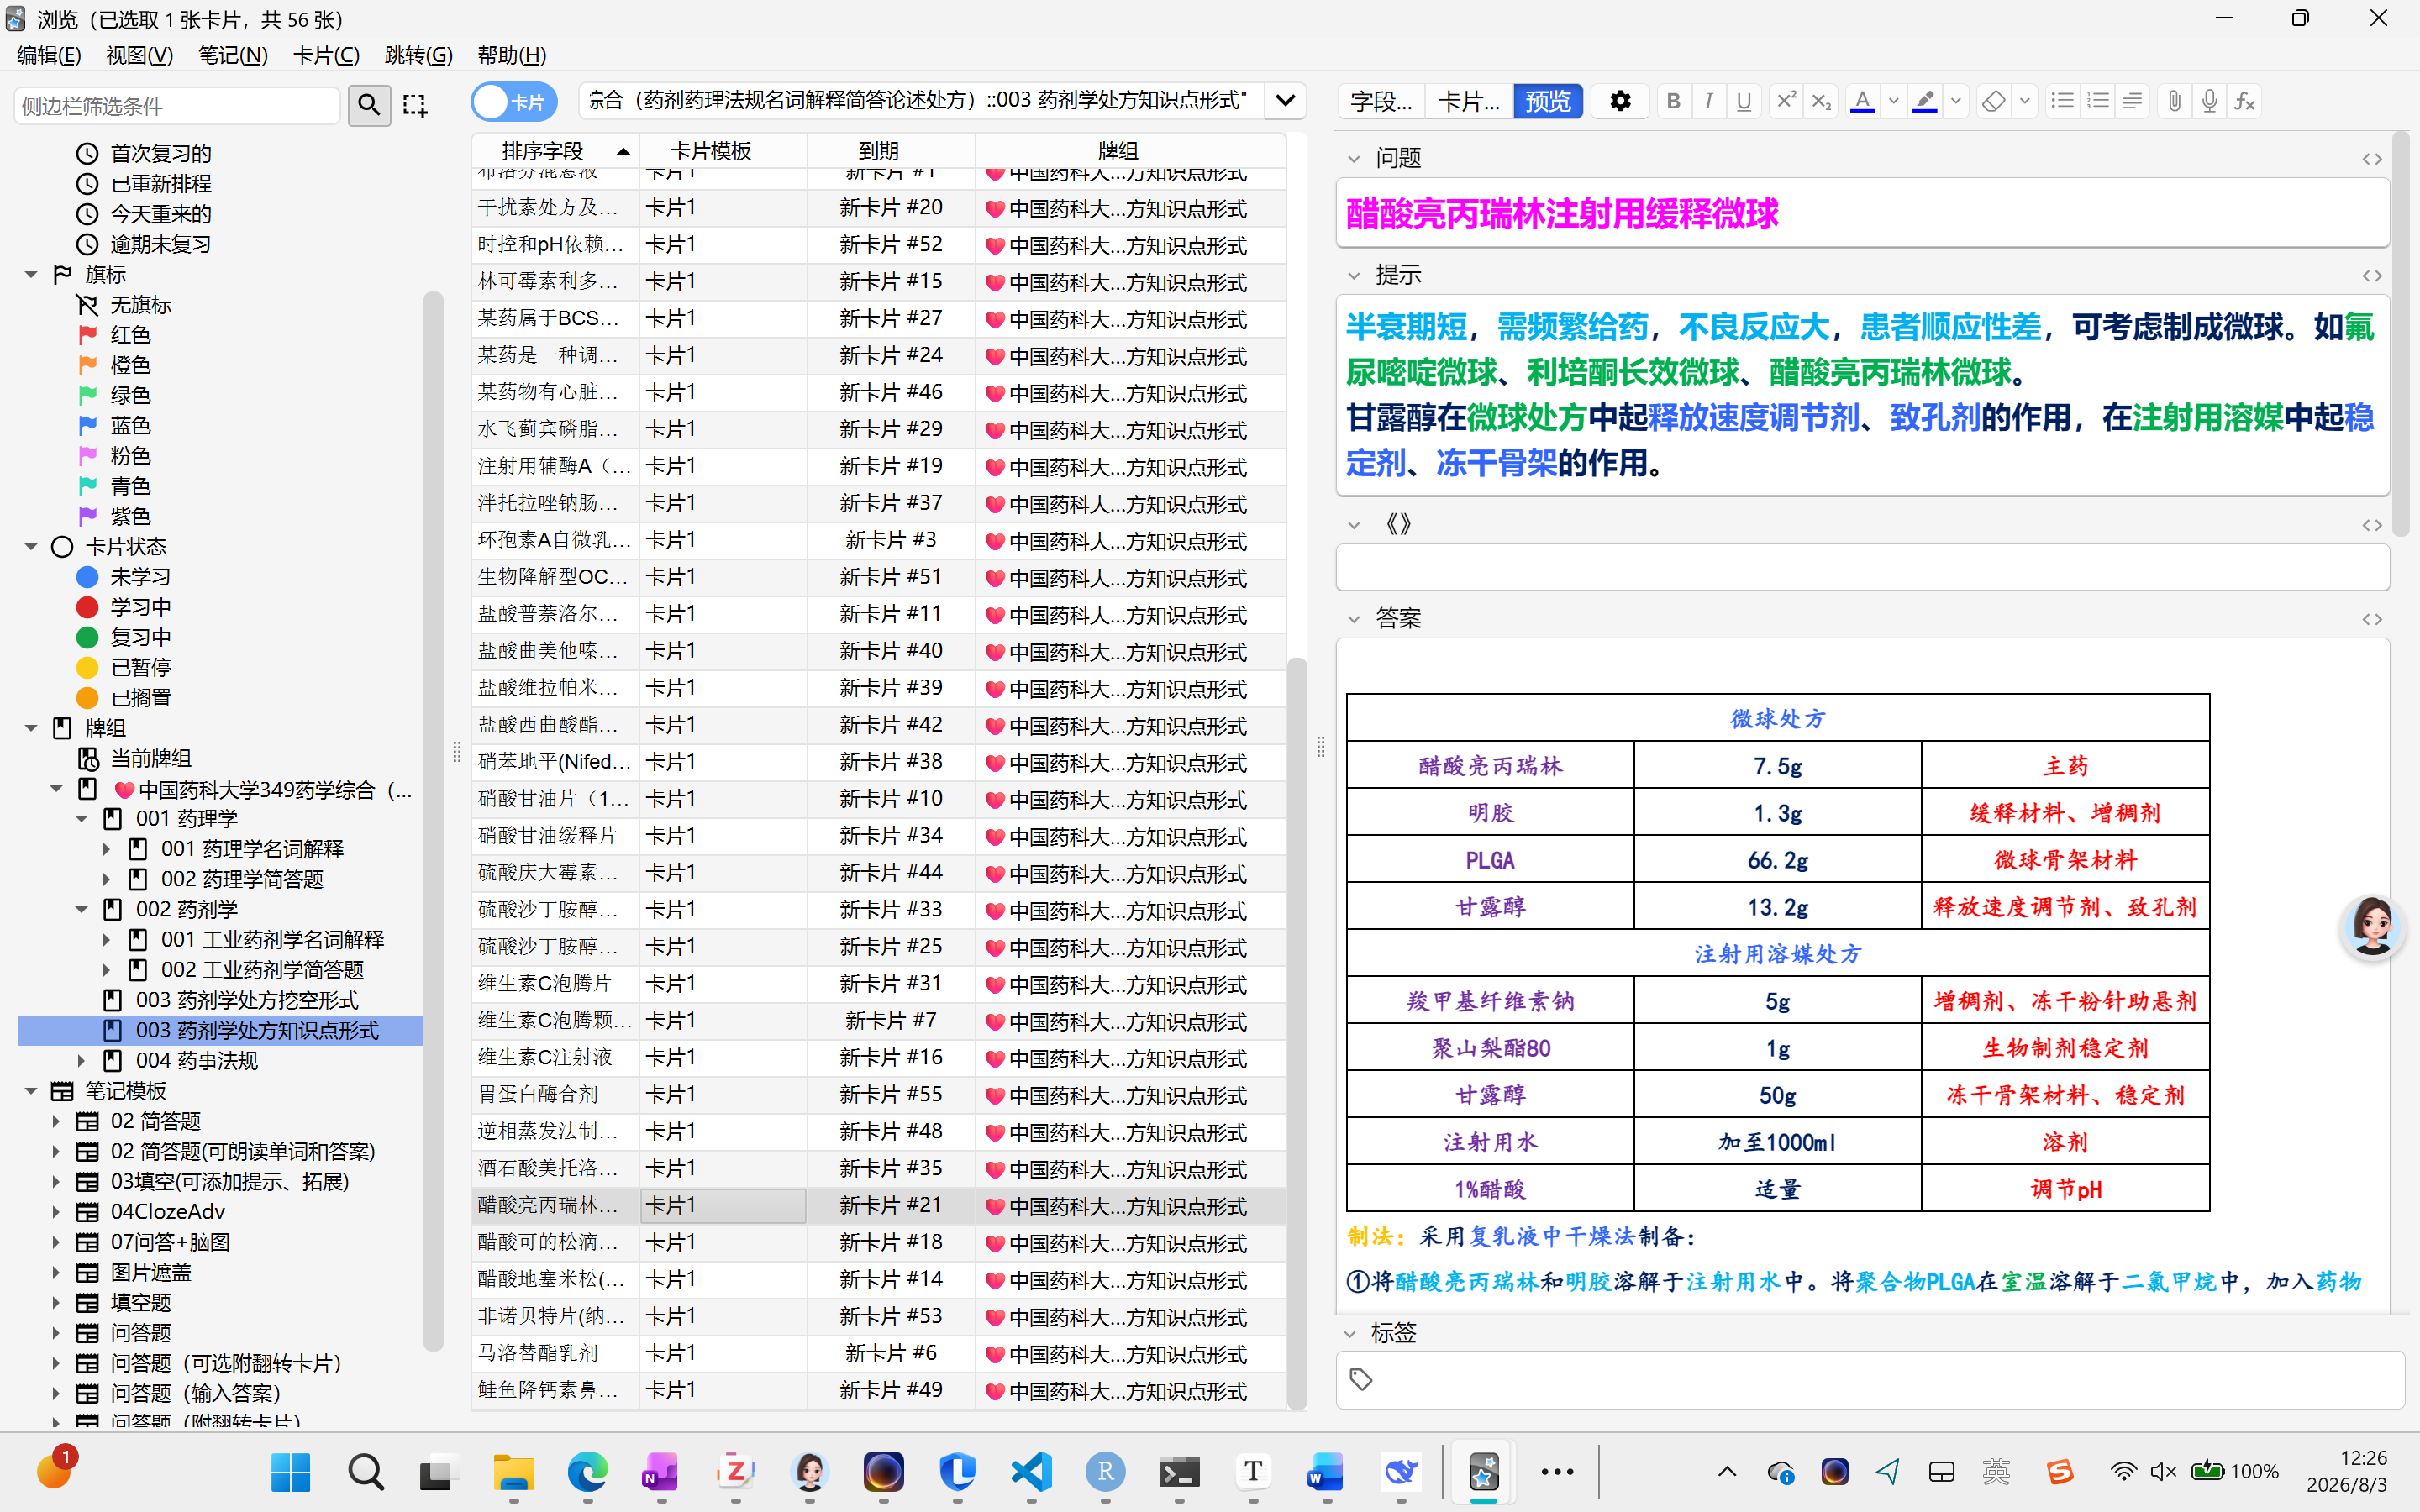This screenshot has height=1512, width=2420.
Task: Collapse the 答案 field
Action: 1354,620
